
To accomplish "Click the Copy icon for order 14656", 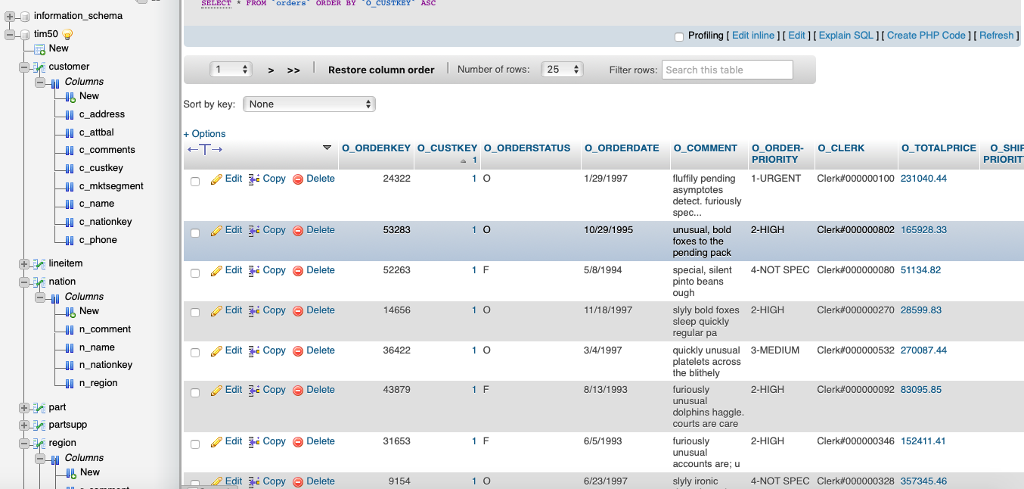I will (254, 311).
